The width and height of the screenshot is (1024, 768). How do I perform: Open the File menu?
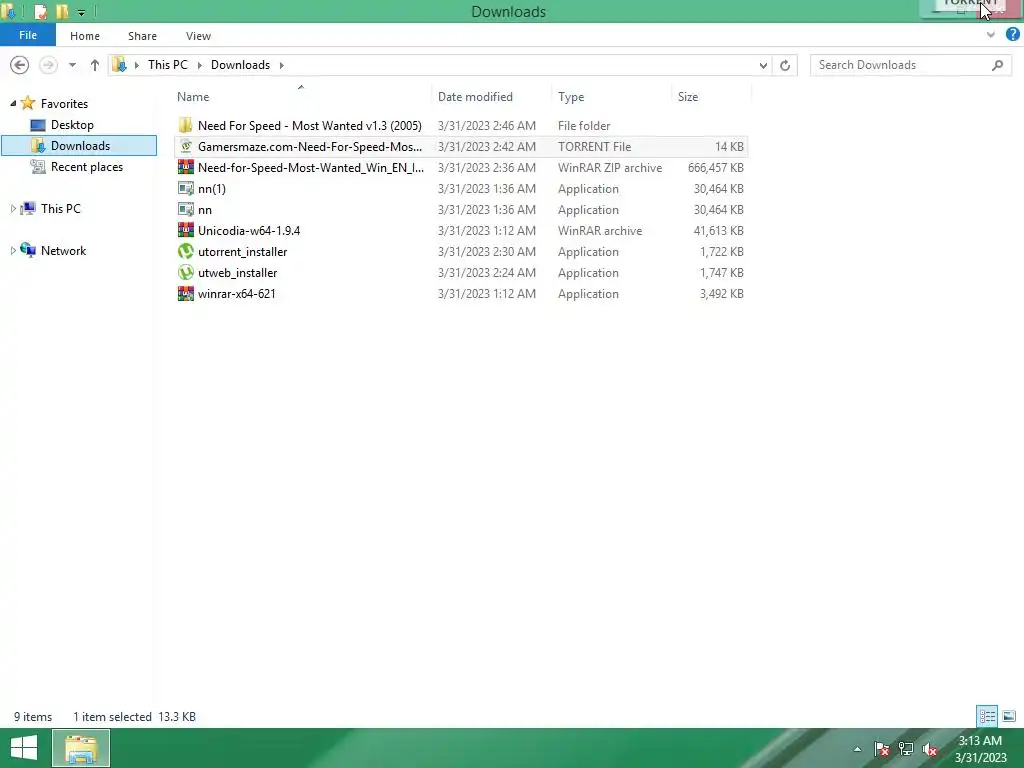(28, 35)
